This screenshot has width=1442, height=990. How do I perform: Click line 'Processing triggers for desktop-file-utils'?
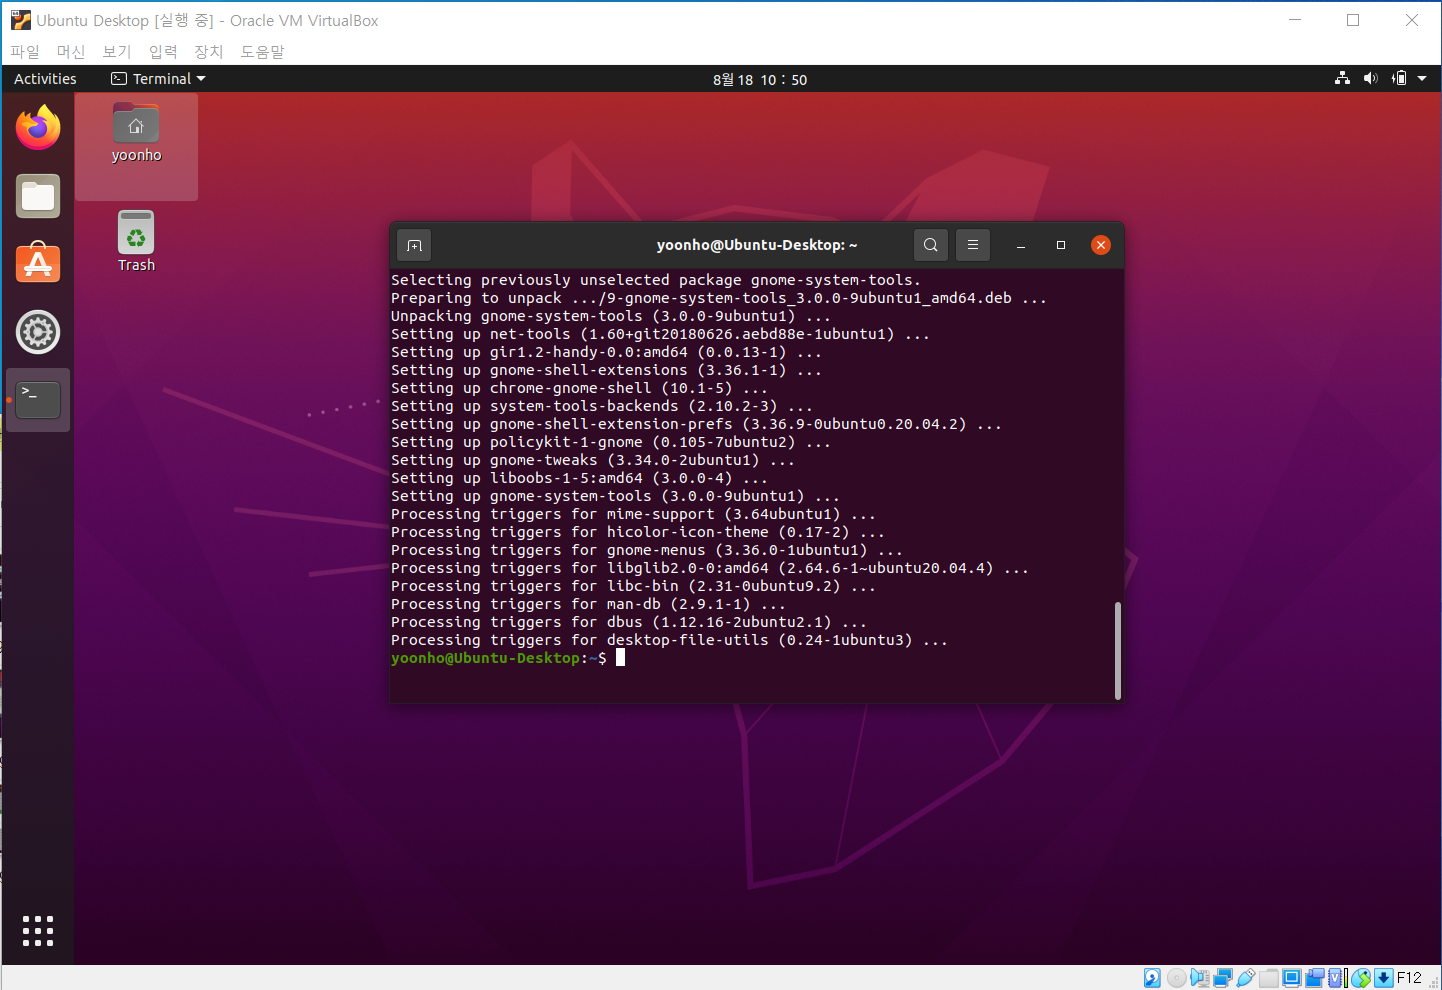point(669,640)
